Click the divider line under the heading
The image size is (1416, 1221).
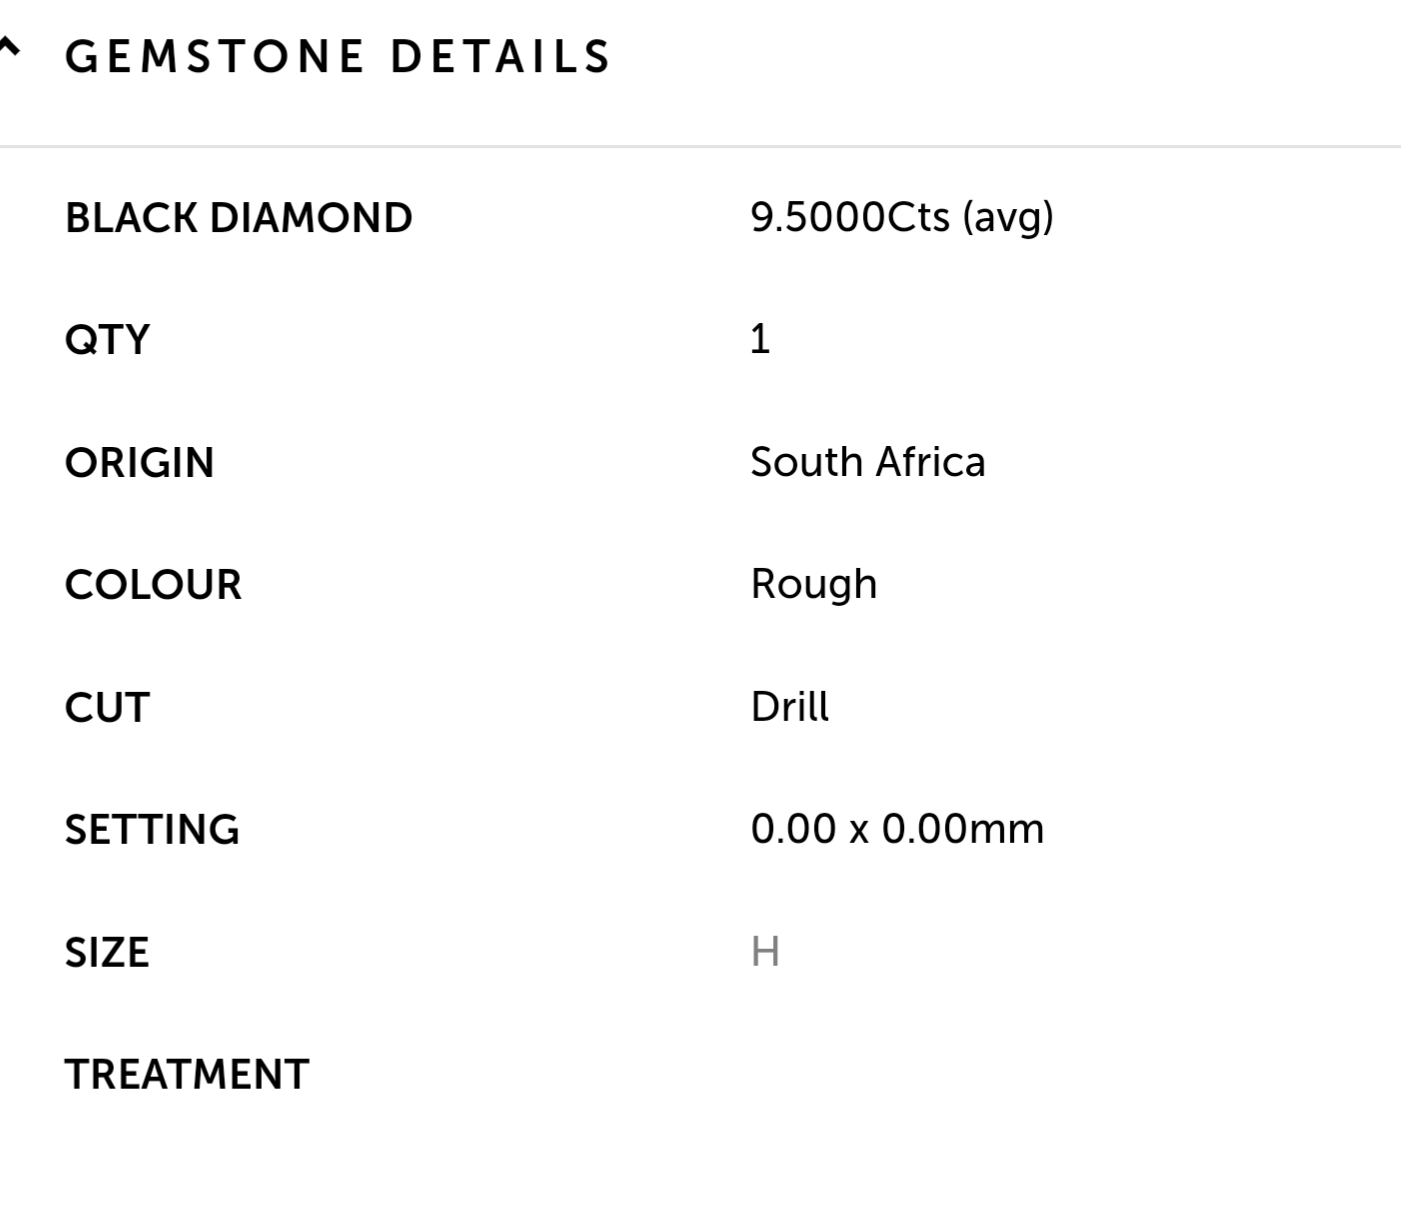tap(700, 147)
